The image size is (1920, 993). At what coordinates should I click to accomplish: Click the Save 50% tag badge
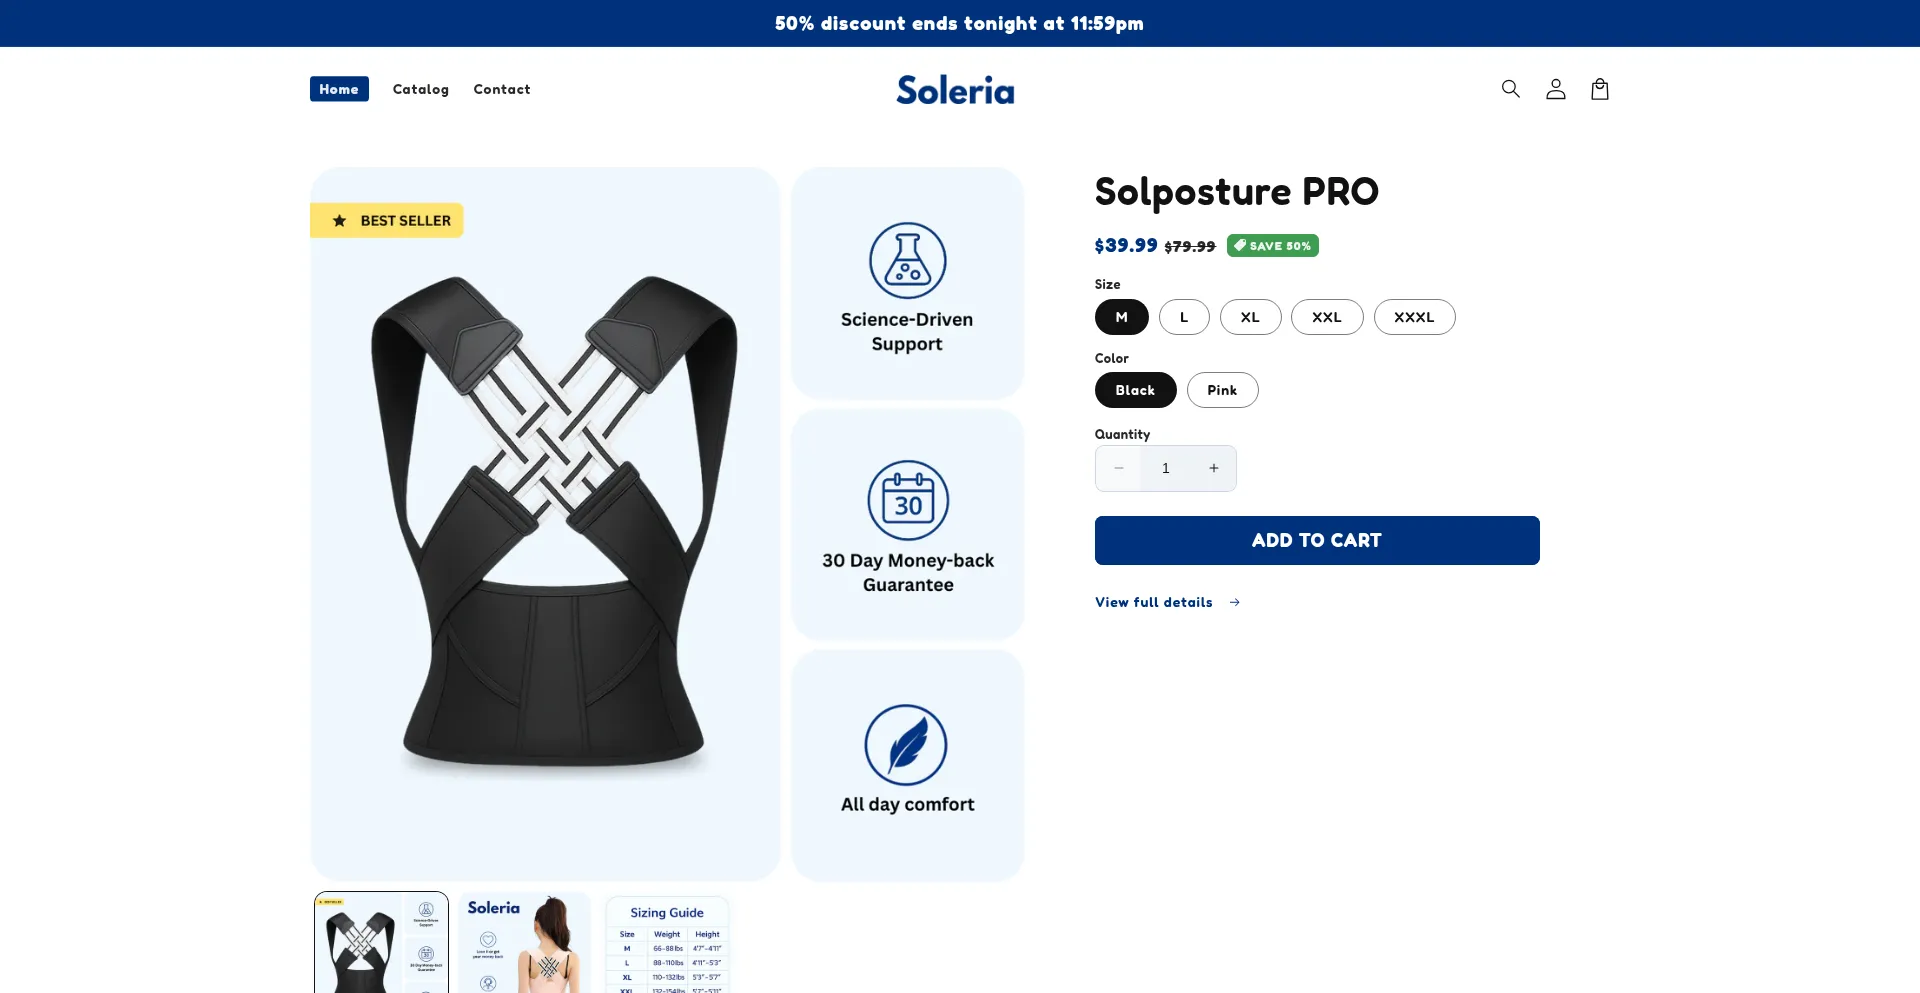tap(1272, 245)
